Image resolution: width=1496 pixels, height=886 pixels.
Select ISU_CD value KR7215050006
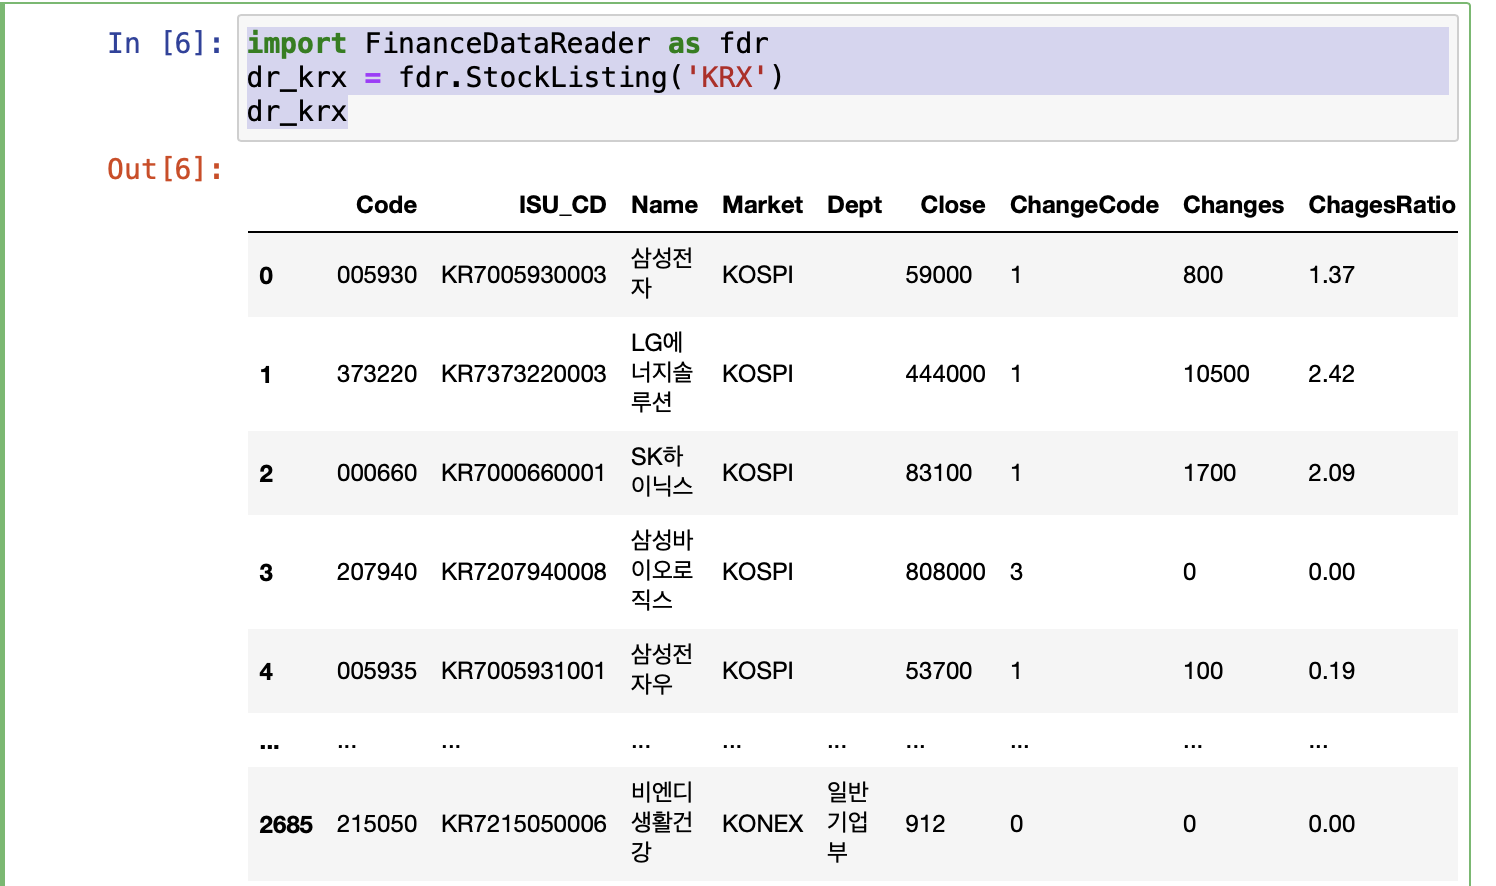524,824
